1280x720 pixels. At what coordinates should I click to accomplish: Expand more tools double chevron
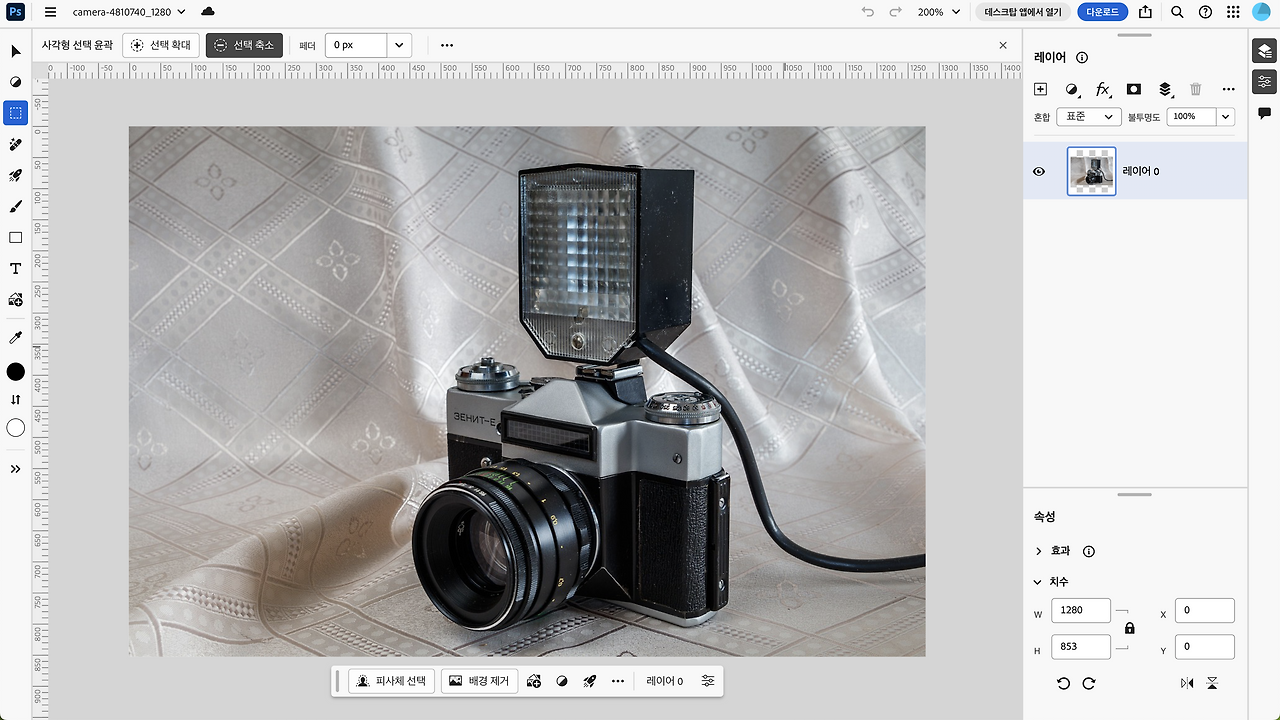15,468
